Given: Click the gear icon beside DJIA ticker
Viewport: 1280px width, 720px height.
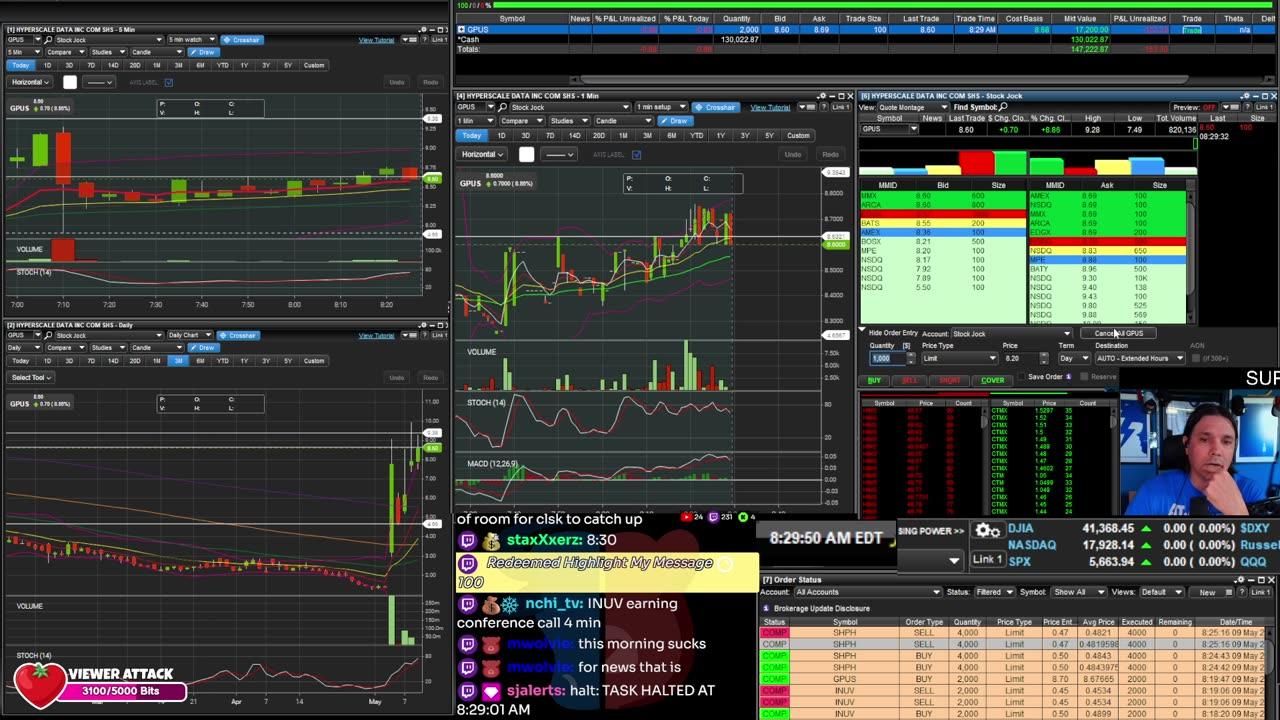Looking at the screenshot, I should click(x=987, y=531).
